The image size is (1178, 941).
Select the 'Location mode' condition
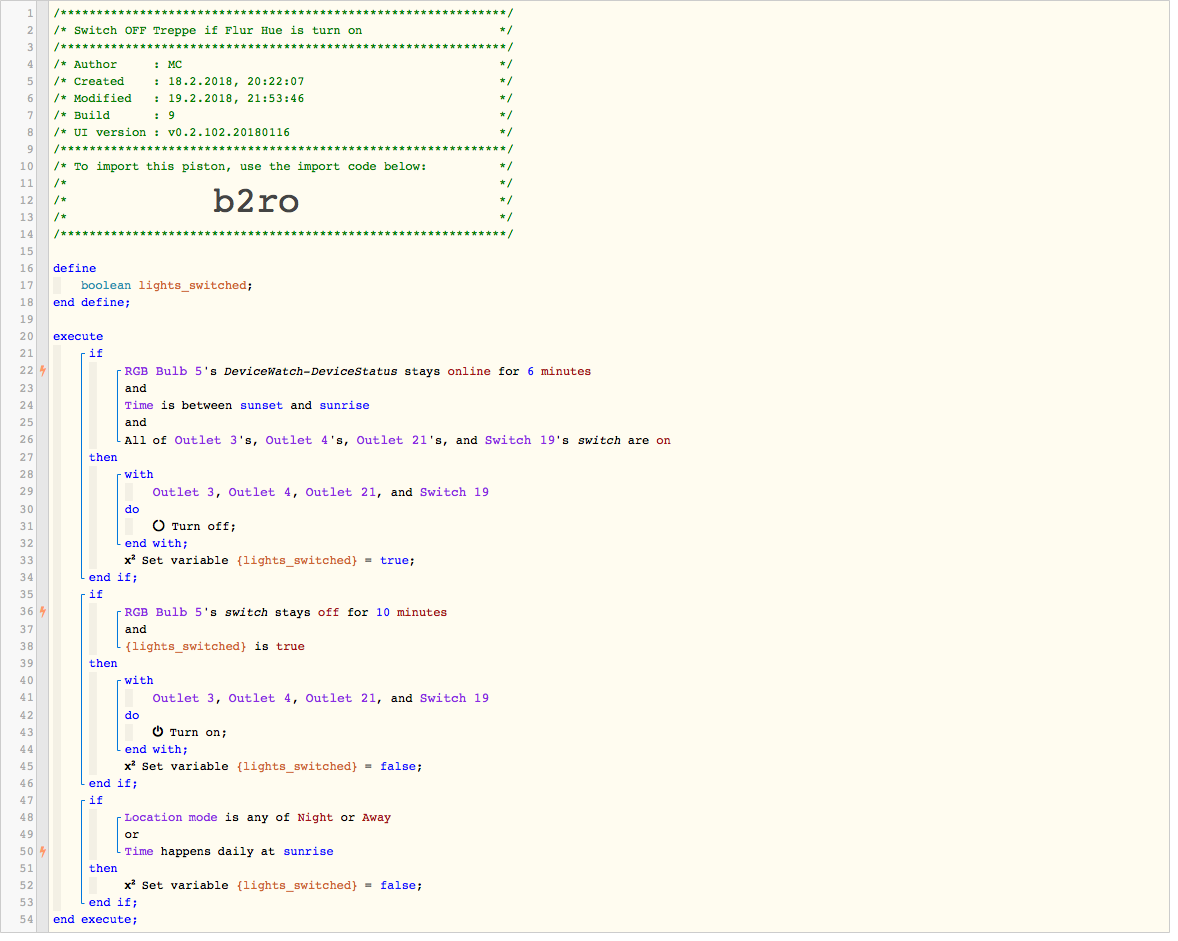258,817
